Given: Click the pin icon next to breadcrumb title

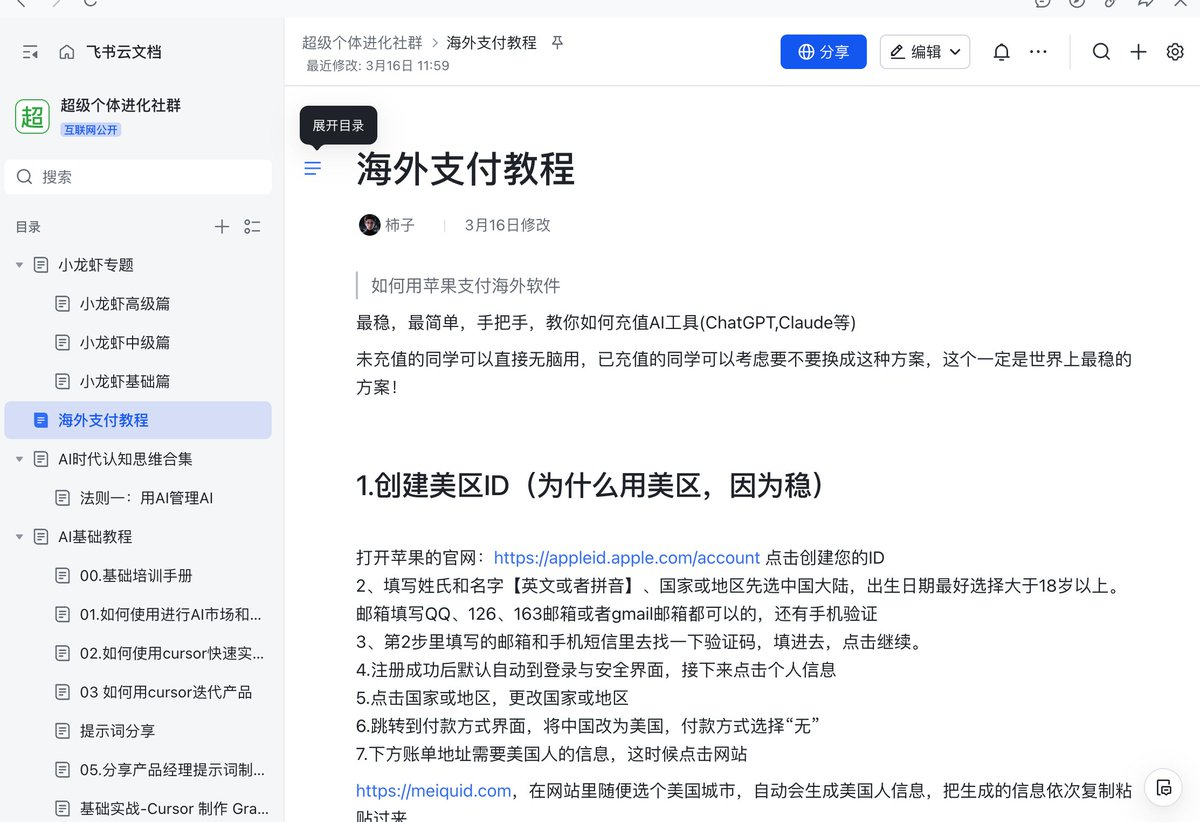Looking at the screenshot, I should pos(558,43).
